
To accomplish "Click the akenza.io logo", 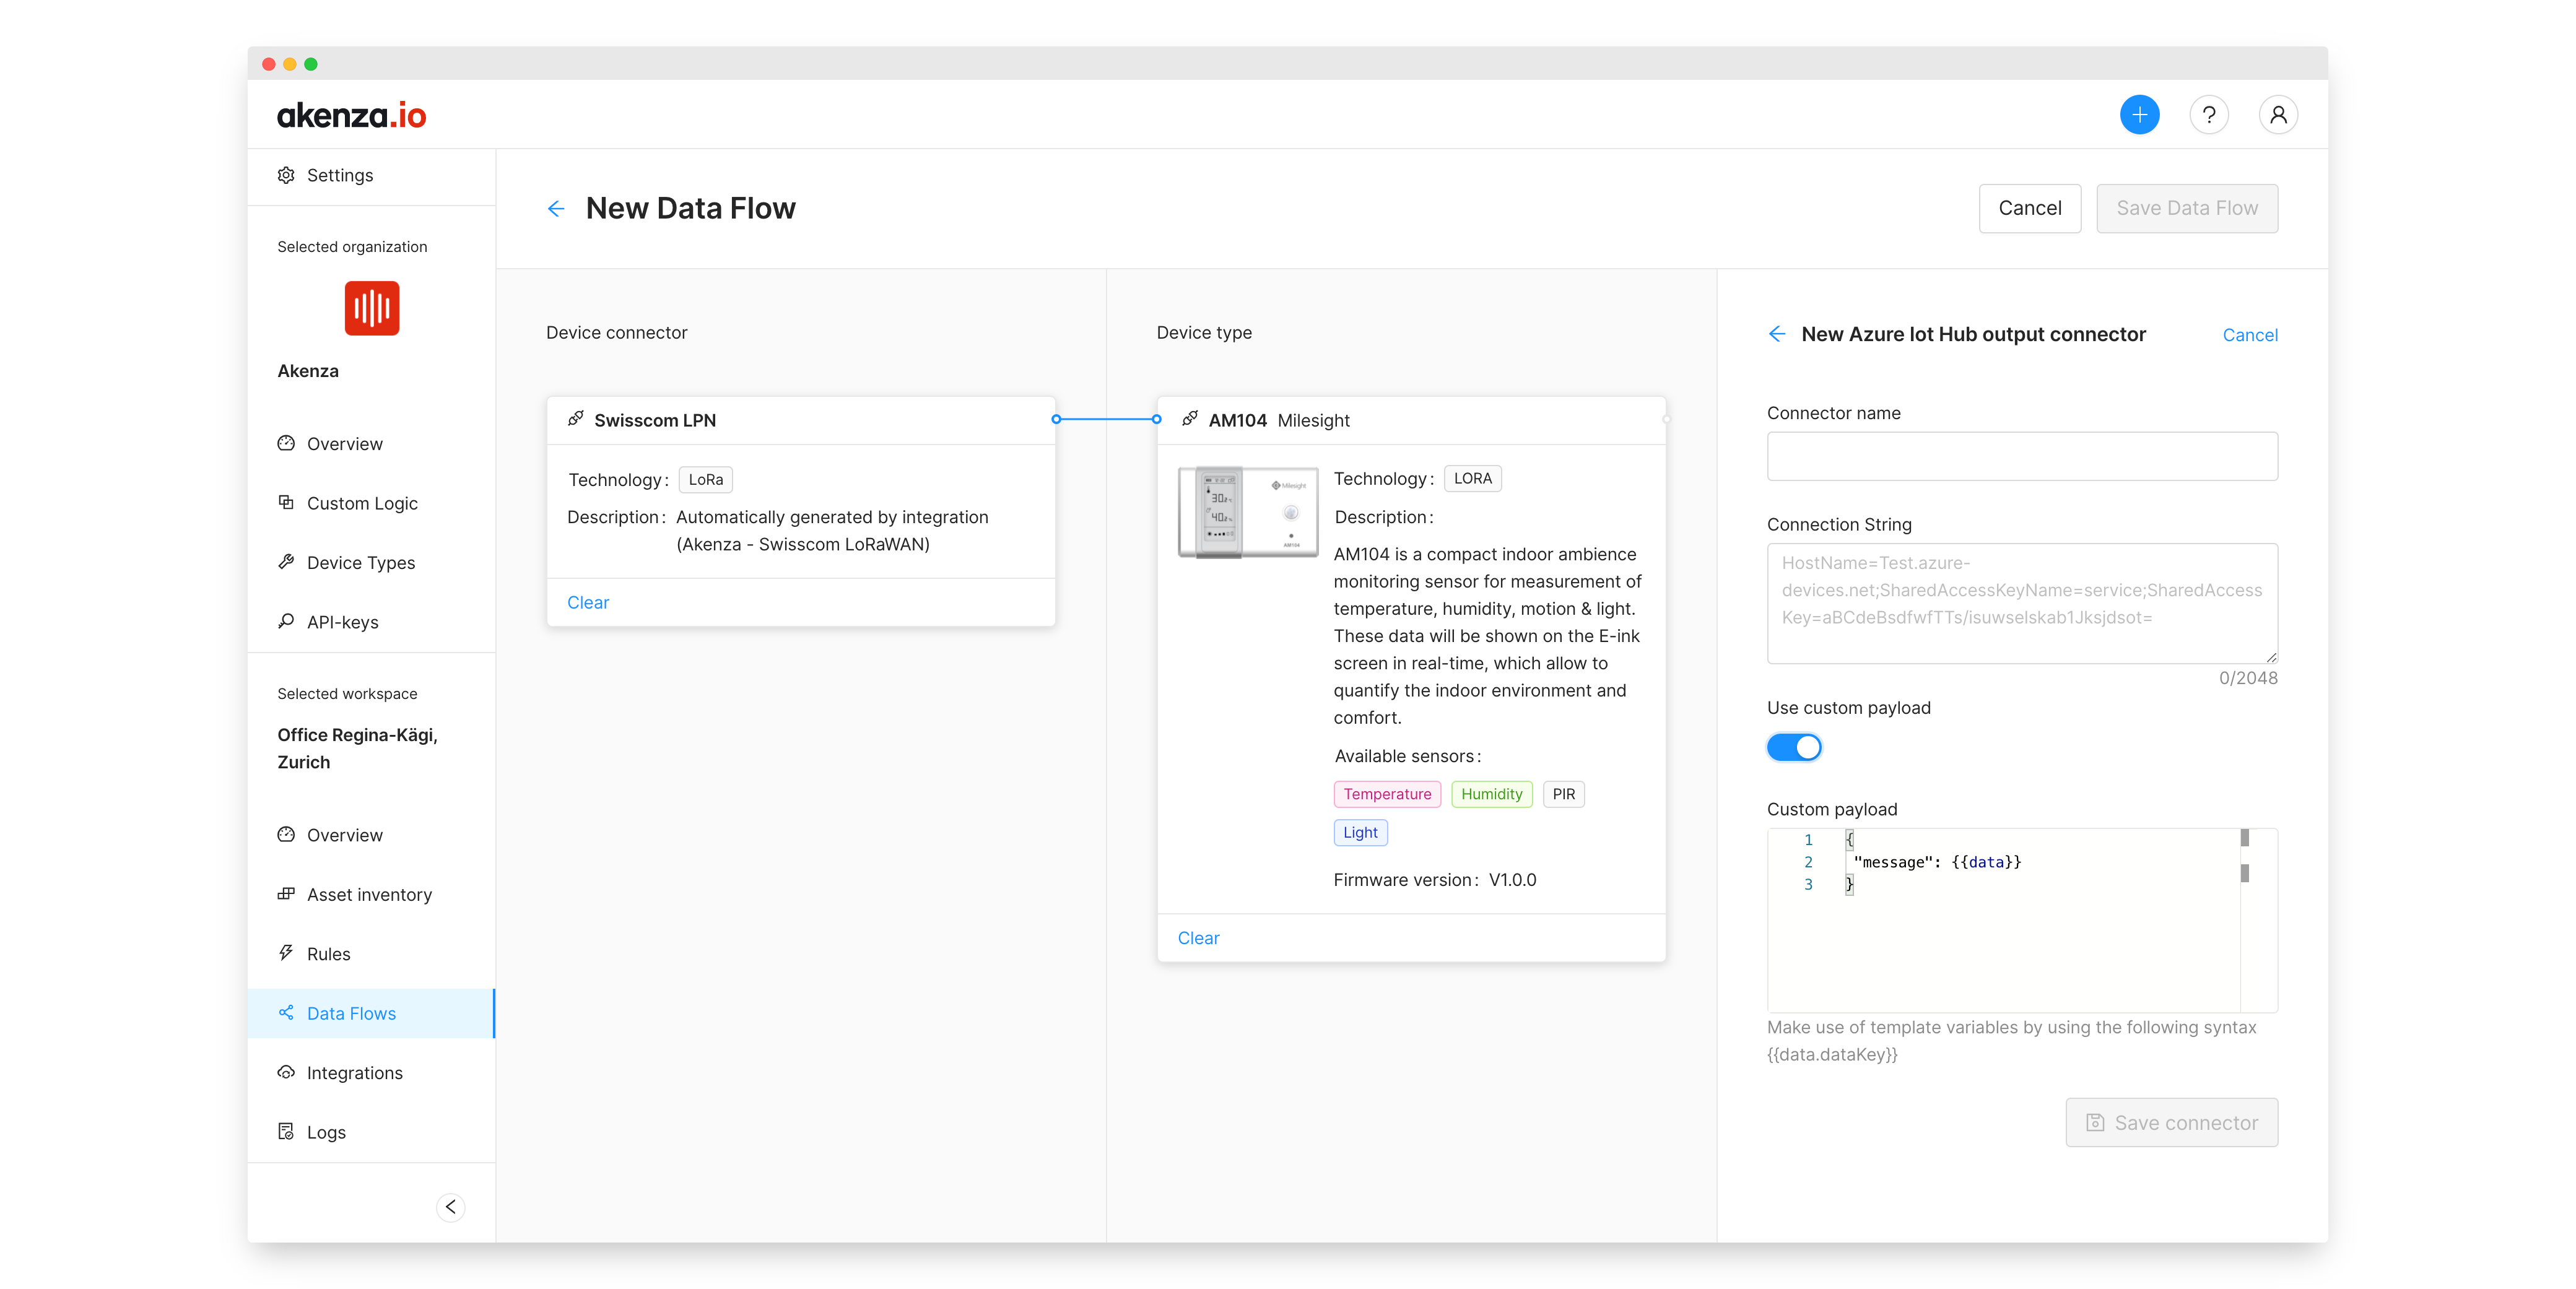I will 351,115.
